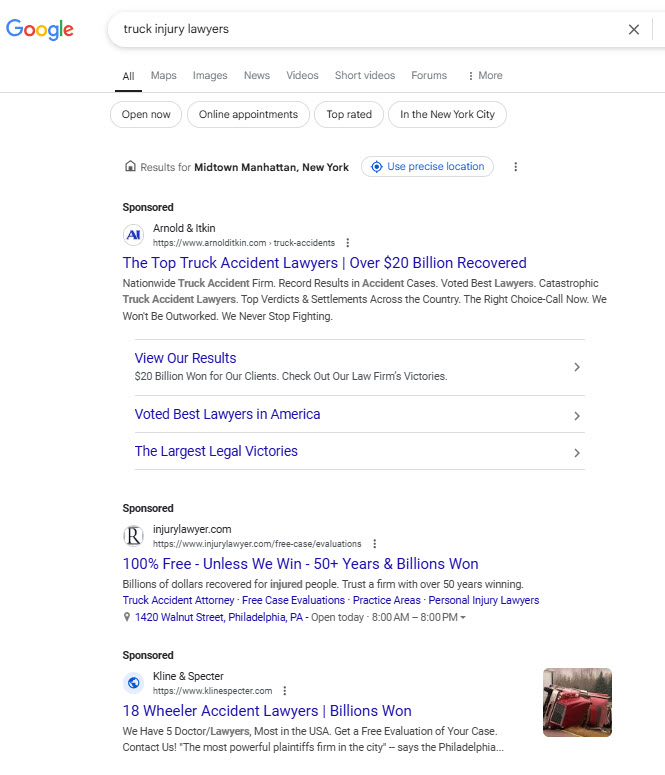Open the Kline & Specter ad options menu

(x=284, y=690)
